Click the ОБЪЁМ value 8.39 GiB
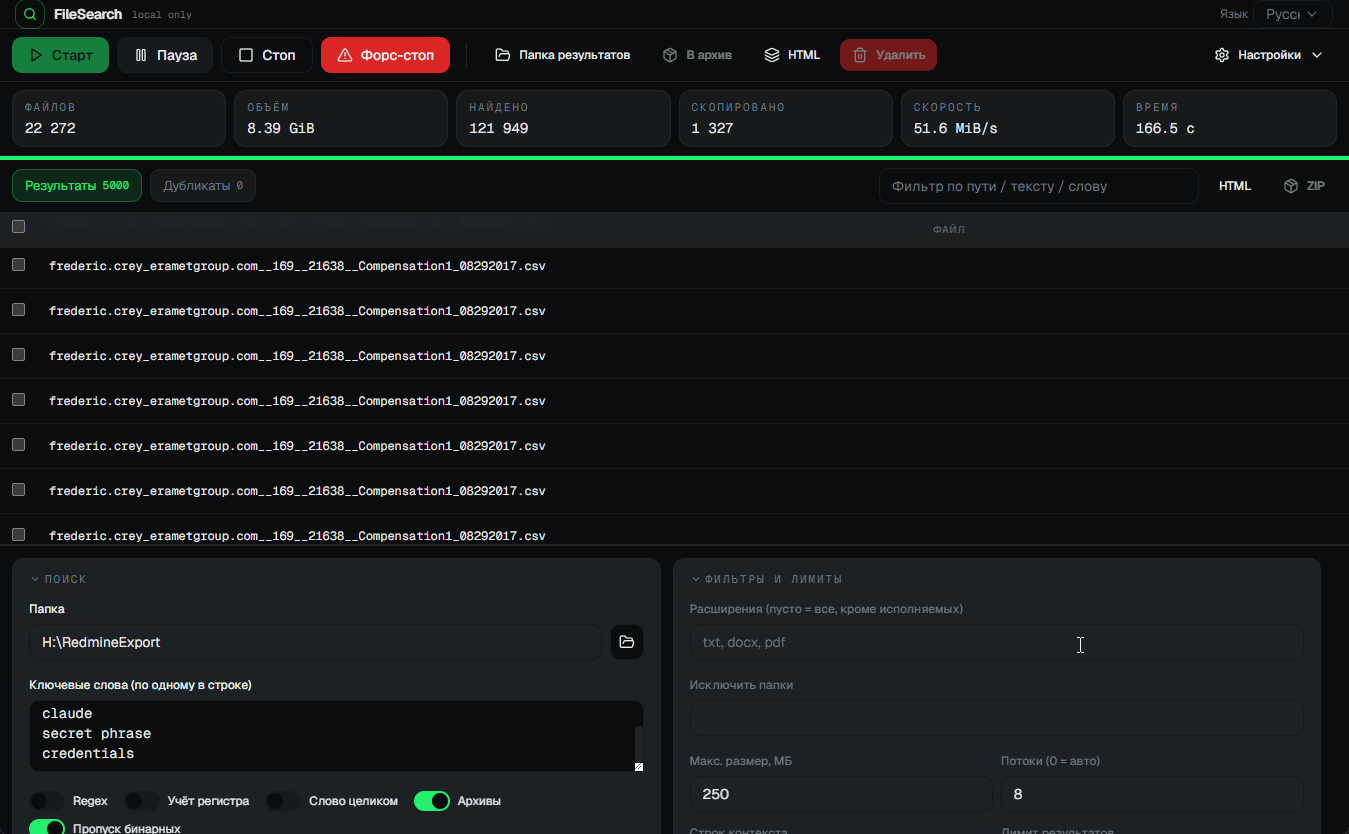This screenshot has height=834, width=1349. [x=281, y=129]
